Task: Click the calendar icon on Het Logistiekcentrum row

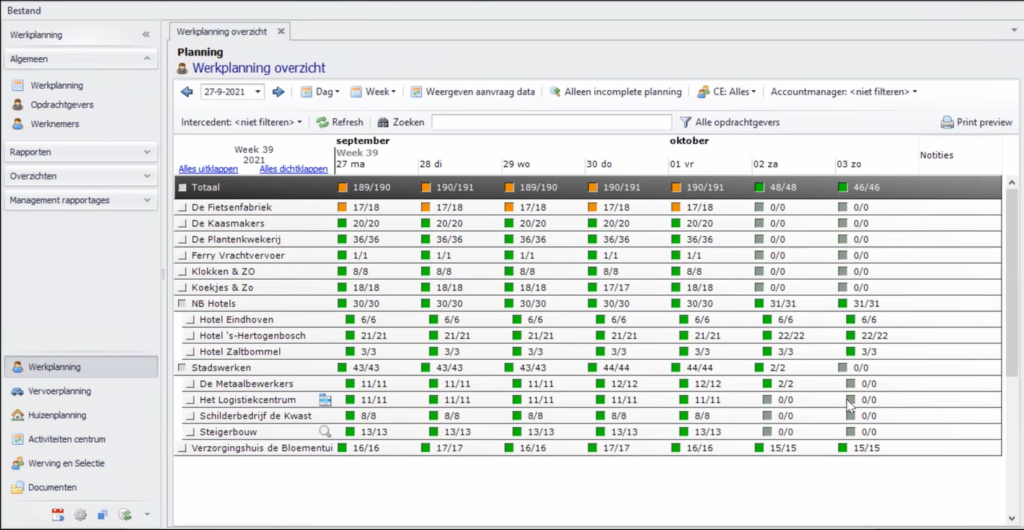Action: click(x=325, y=400)
